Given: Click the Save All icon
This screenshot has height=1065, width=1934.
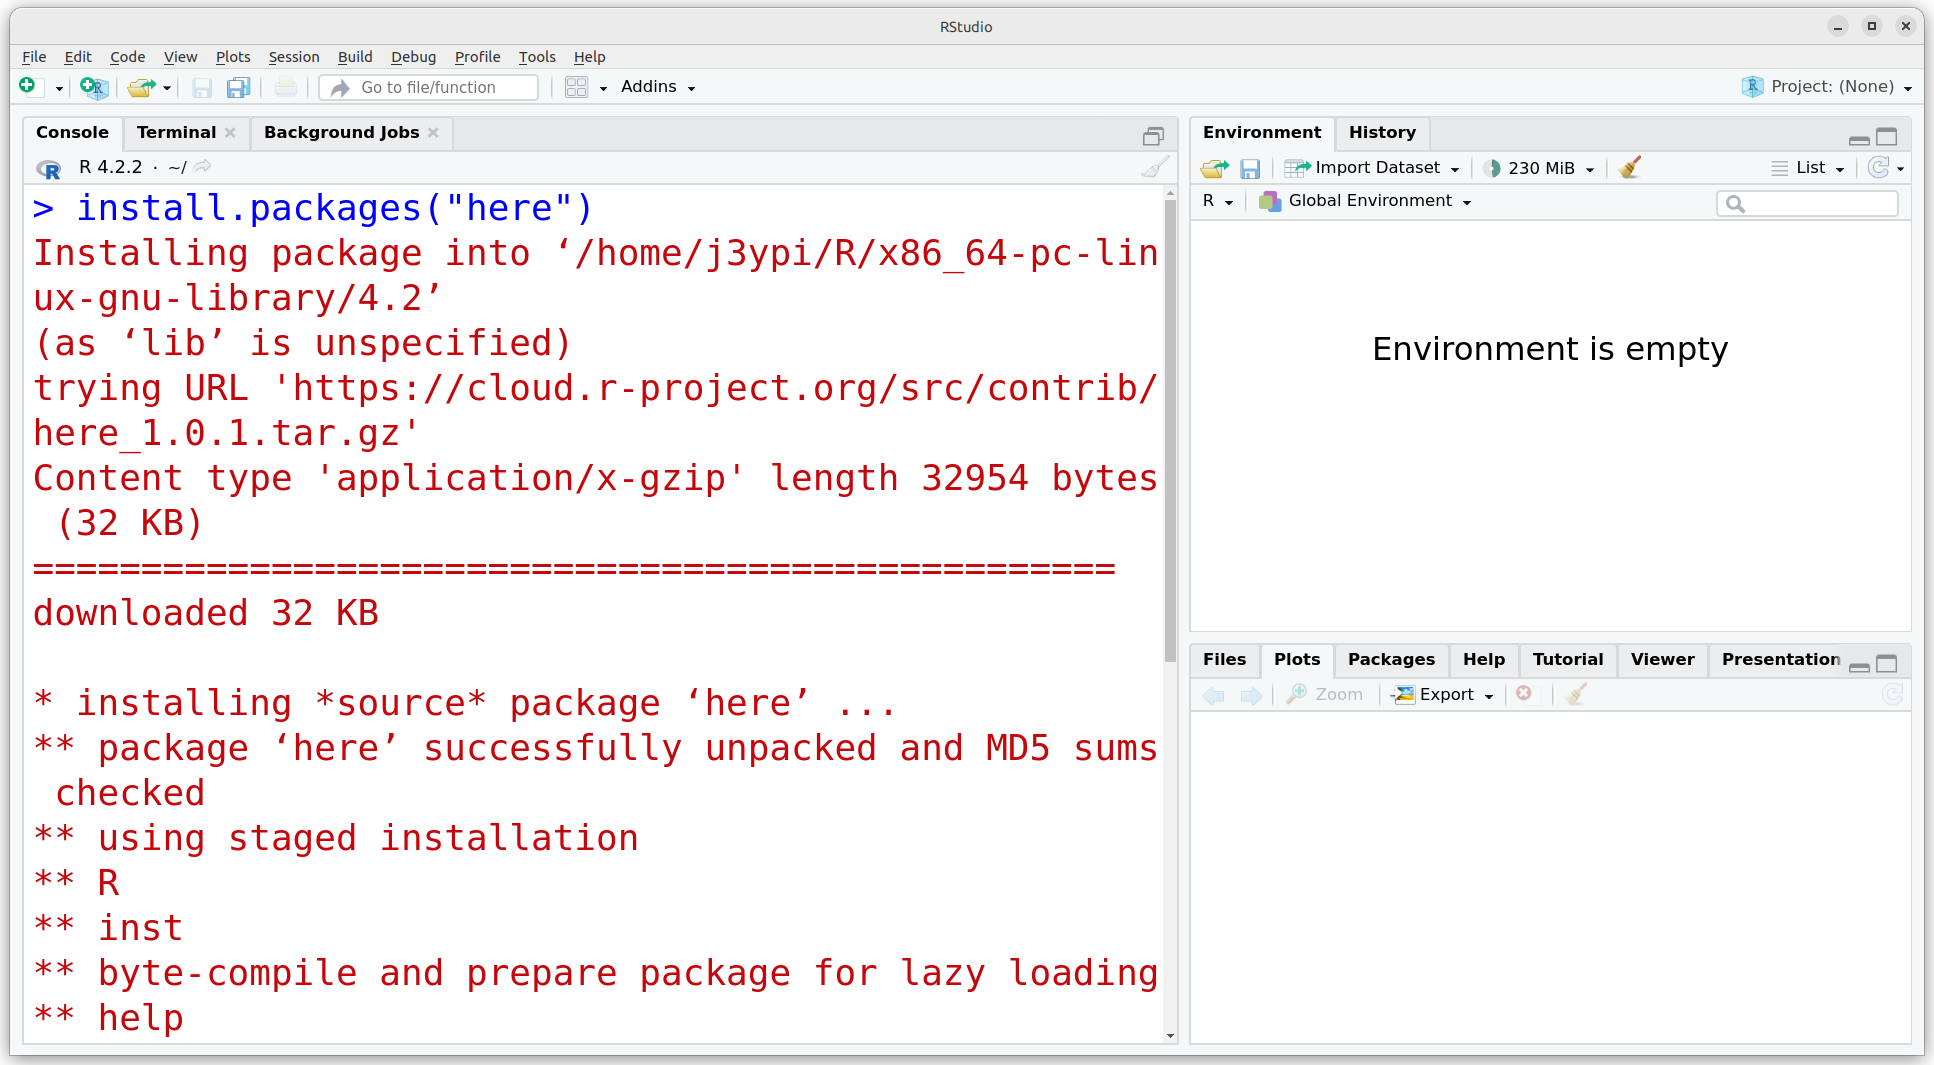Looking at the screenshot, I should click(238, 88).
